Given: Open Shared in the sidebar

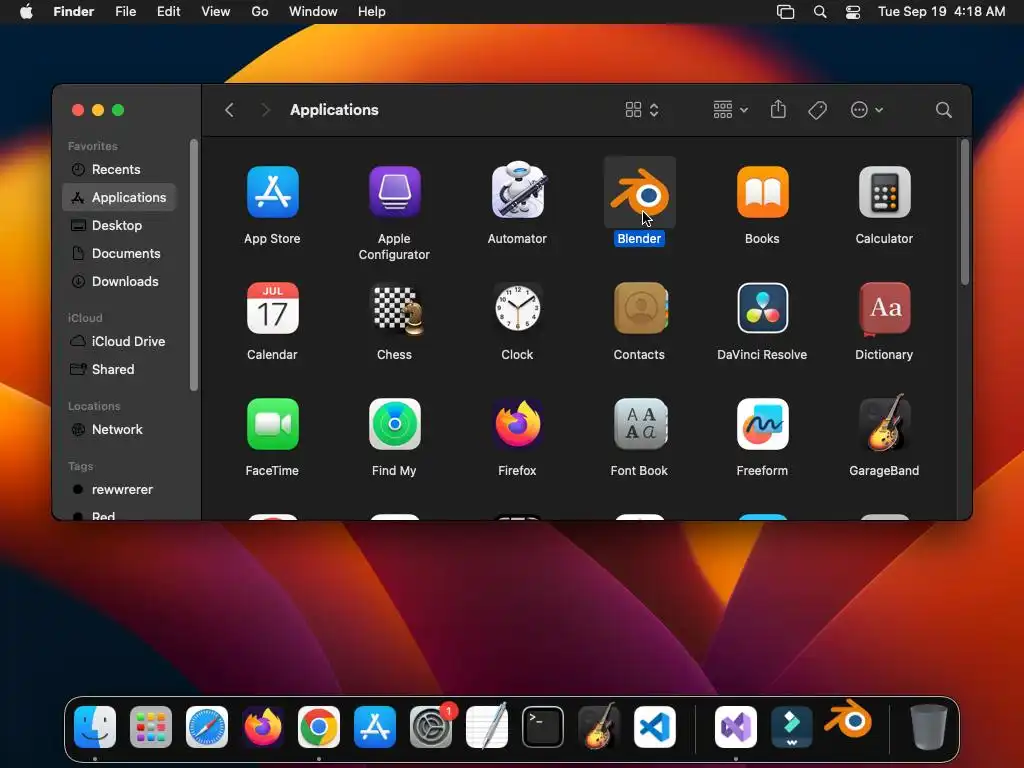Looking at the screenshot, I should pyautogui.click(x=120, y=370).
